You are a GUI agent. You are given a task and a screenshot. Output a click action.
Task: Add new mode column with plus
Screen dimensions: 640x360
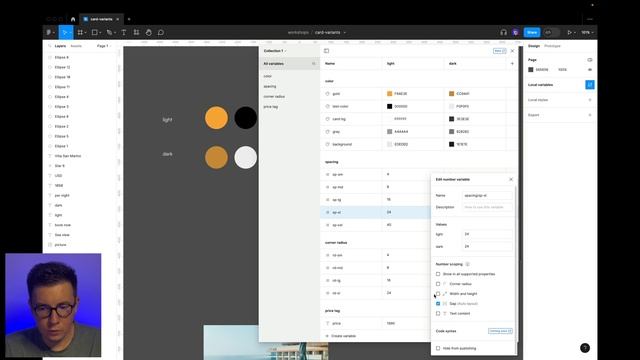[512, 63]
